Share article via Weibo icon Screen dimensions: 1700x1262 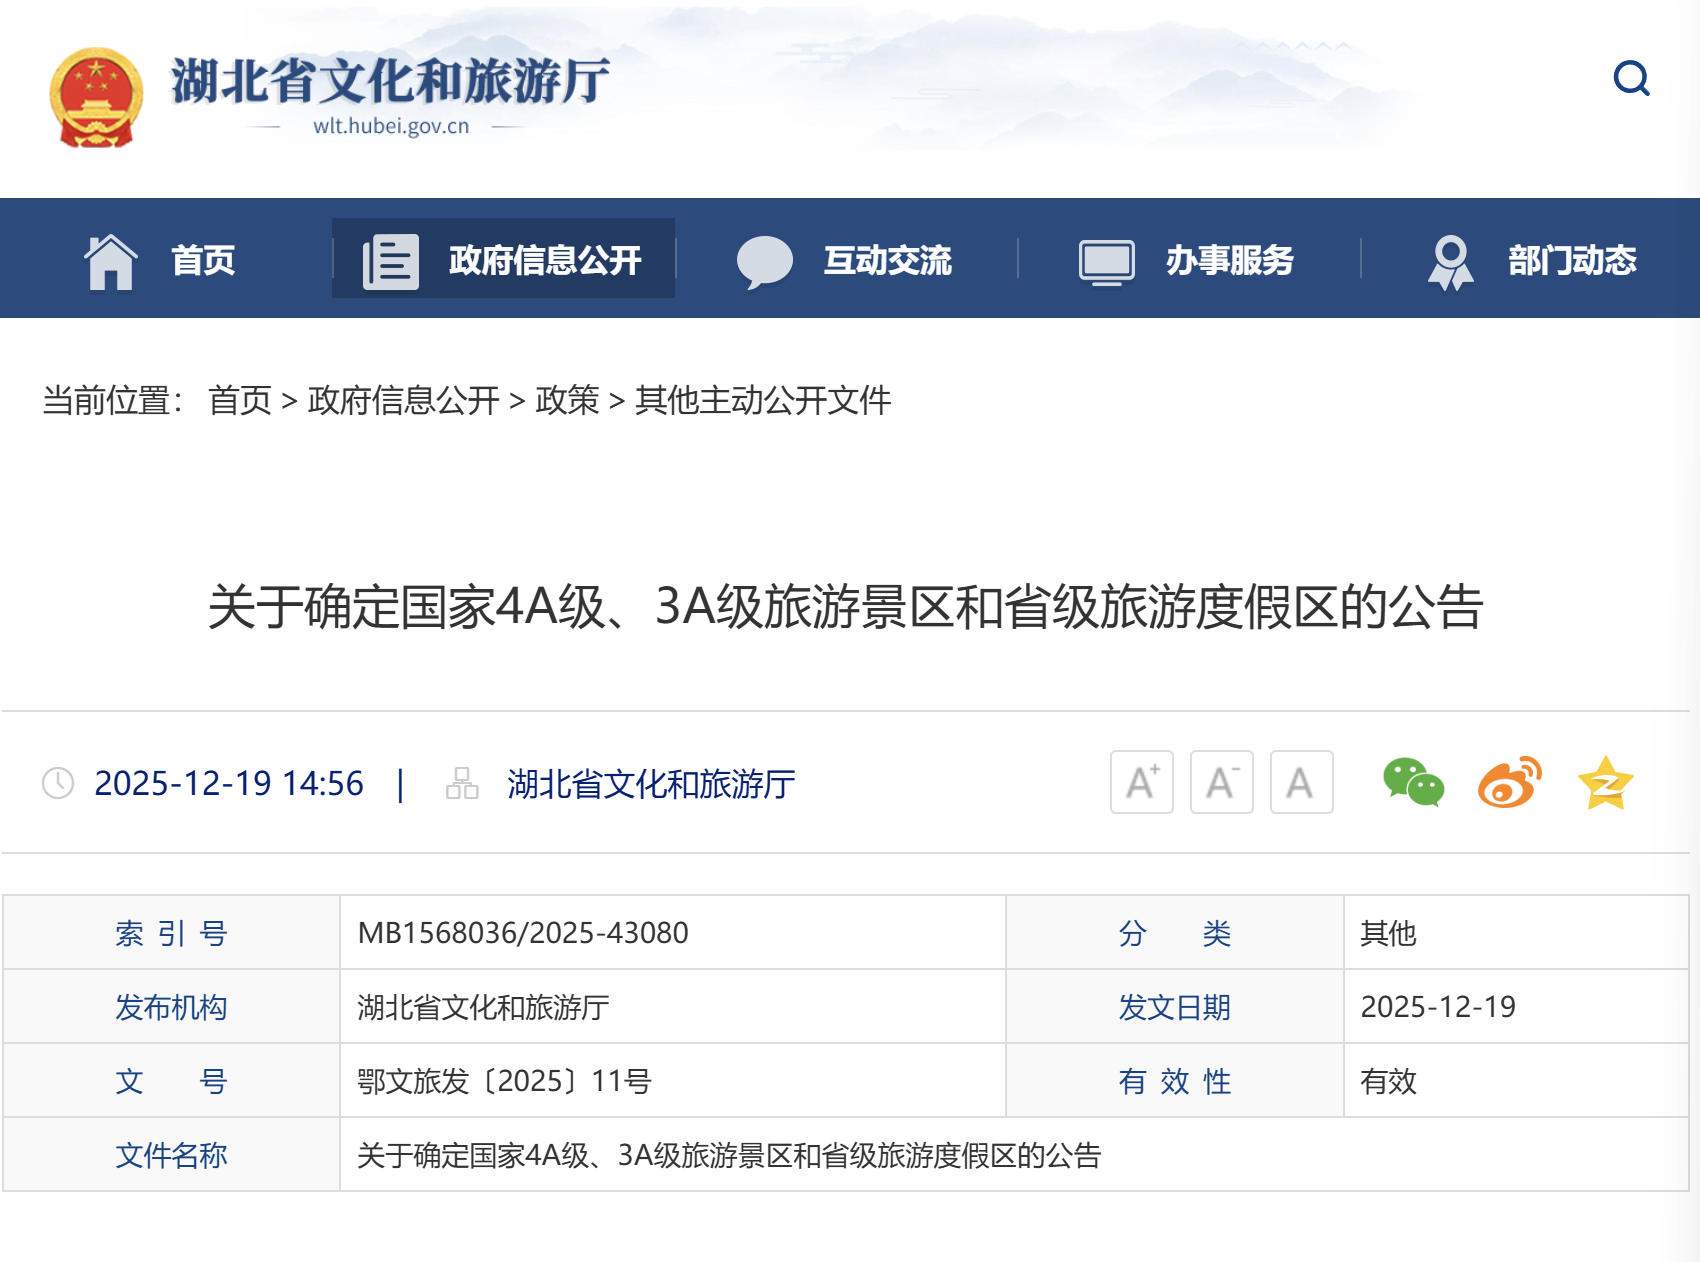1509,782
